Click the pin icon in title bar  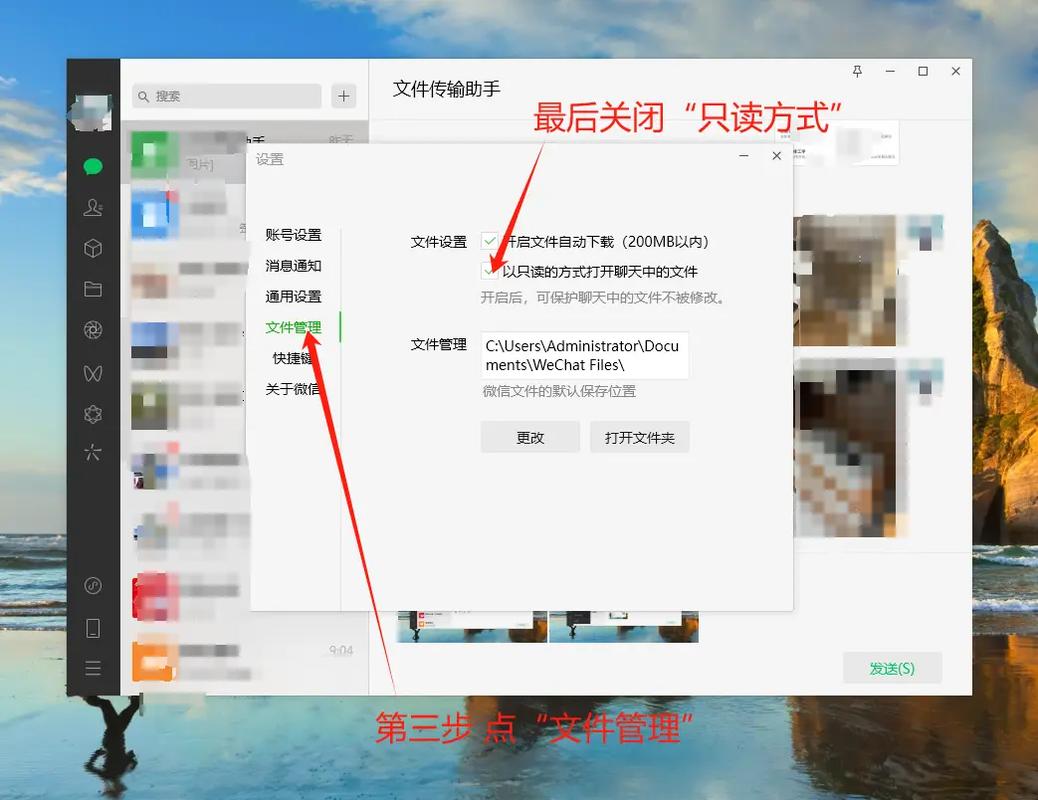(x=857, y=71)
